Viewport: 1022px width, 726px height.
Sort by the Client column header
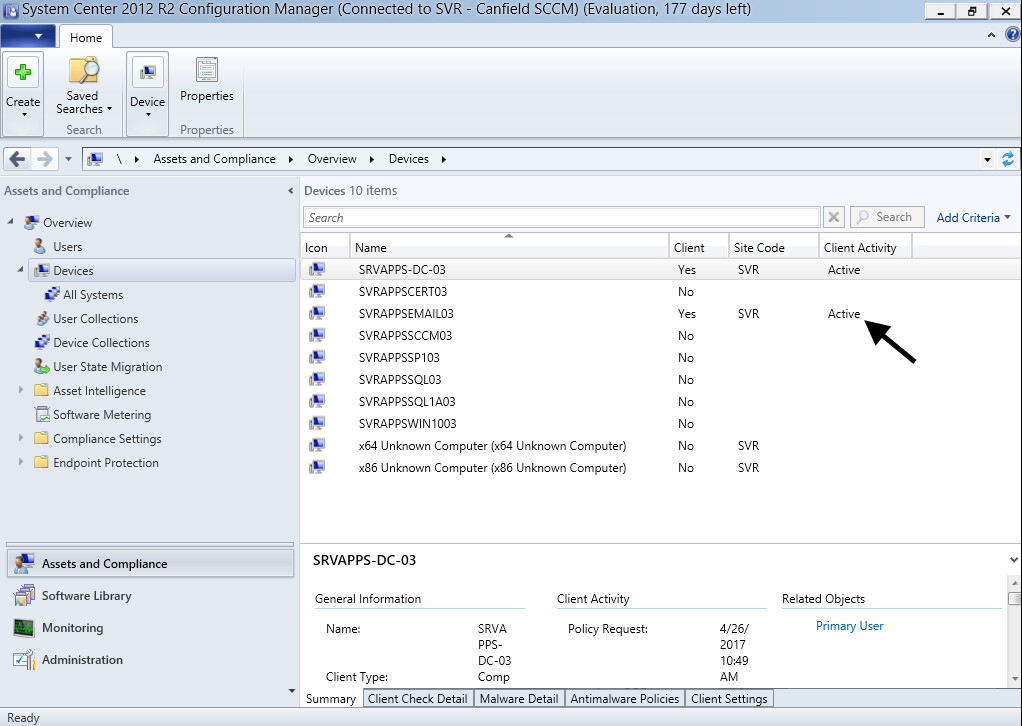(x=699, y=247)
